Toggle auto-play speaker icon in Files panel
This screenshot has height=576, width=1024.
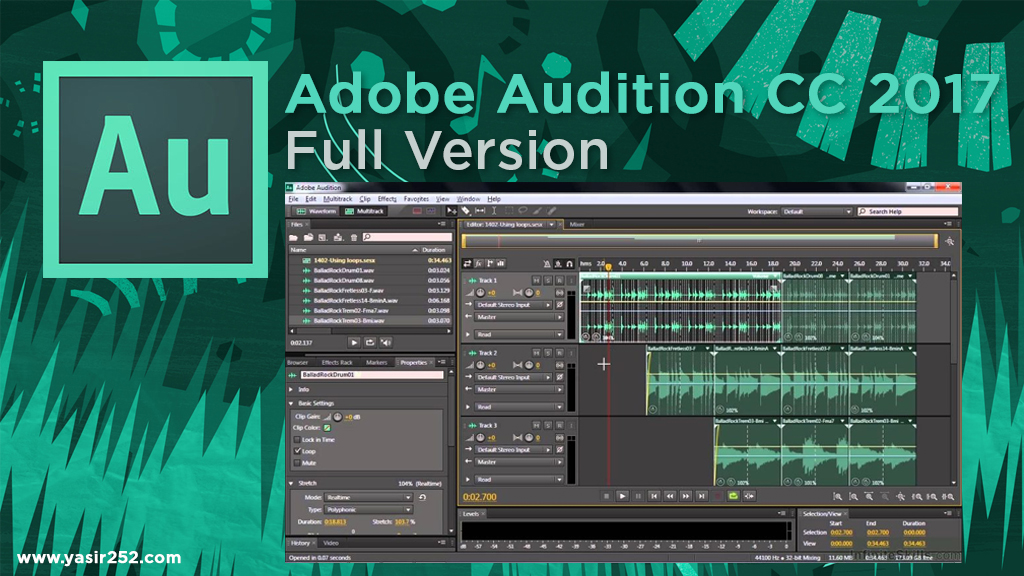[386, 342]
